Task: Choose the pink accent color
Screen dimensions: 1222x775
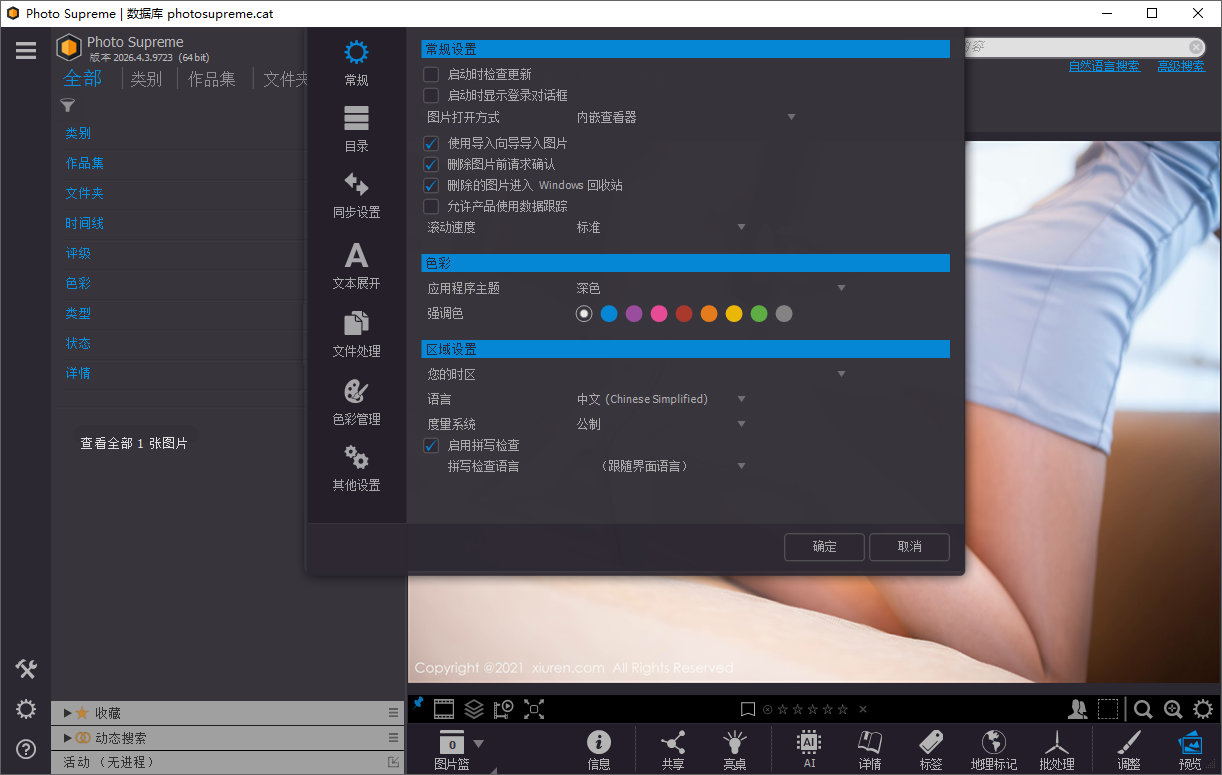Action: [x=659, y=314]
